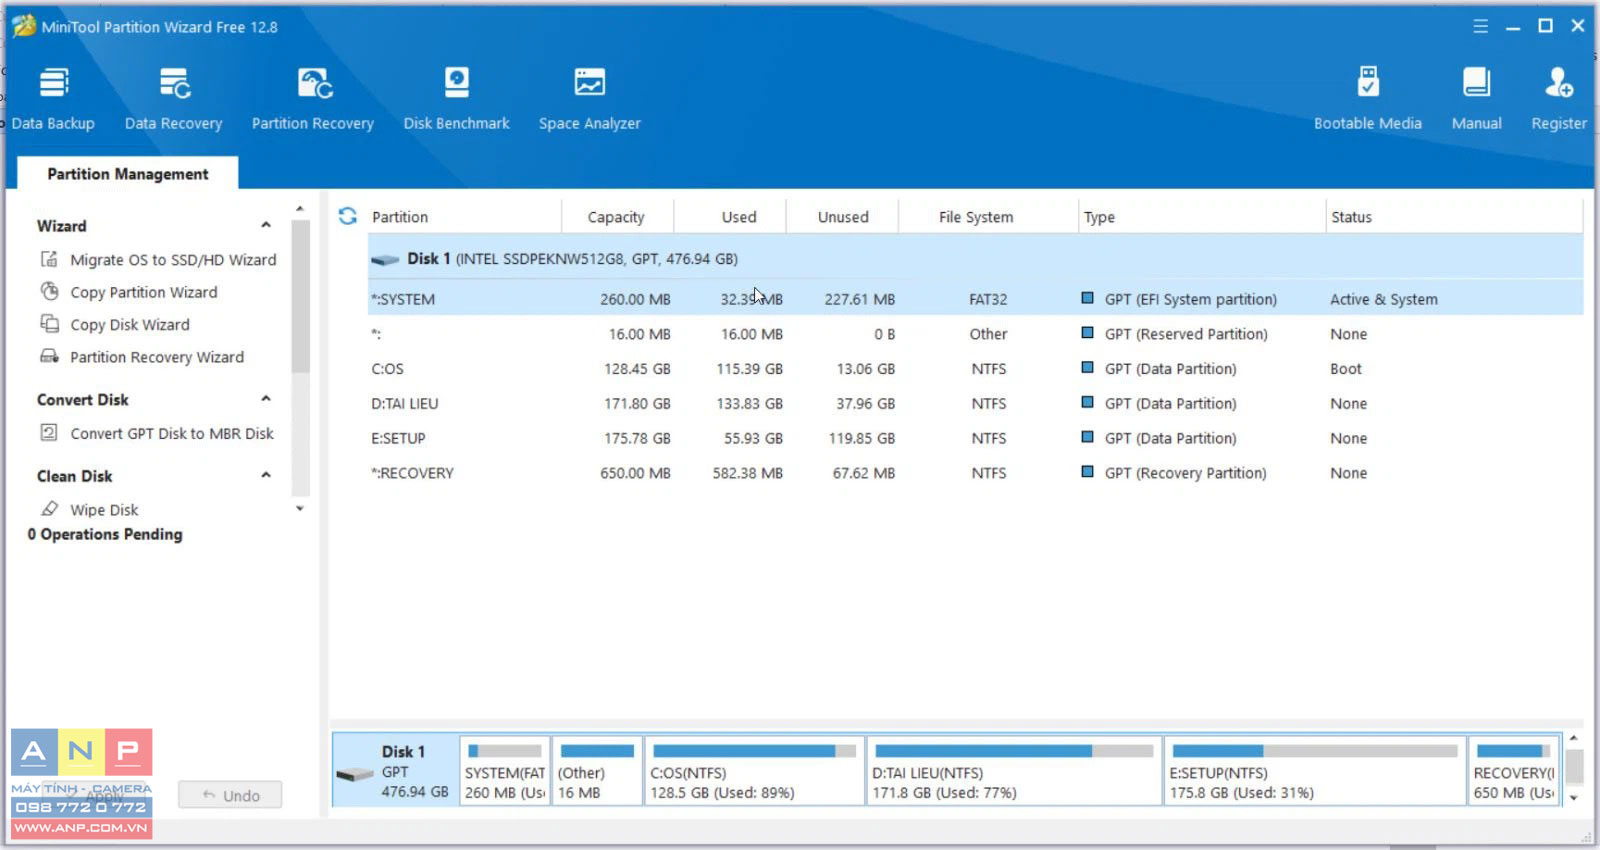Image resolution: width=1600 pixels, height=850 pixels.
Task: Click the Convert GPT Disk to MBR icon
Action: point(49,432)
